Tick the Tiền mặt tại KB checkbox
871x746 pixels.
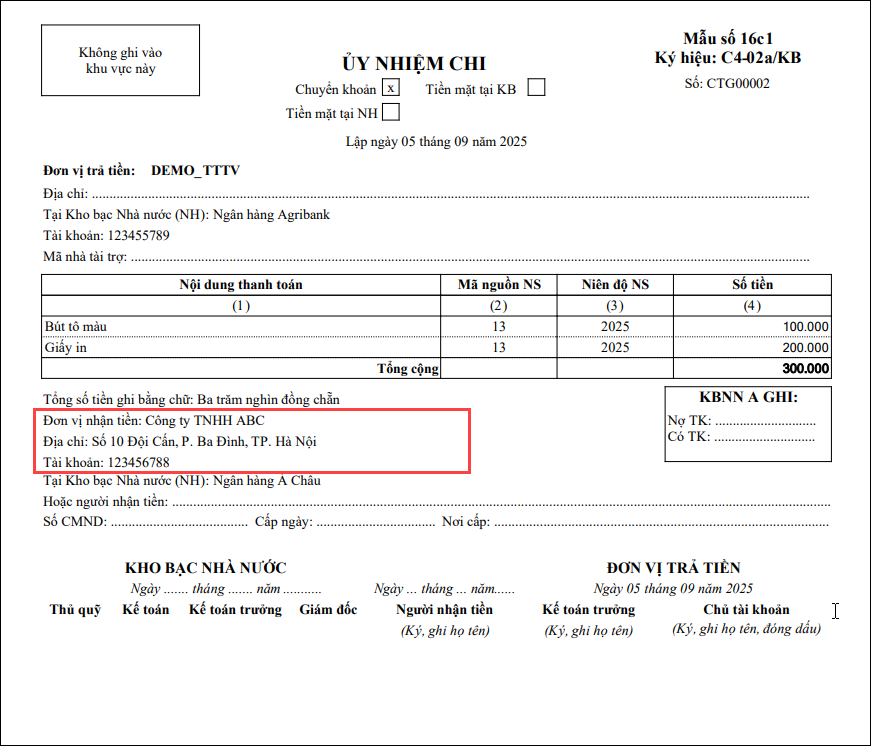click(536, 87)
